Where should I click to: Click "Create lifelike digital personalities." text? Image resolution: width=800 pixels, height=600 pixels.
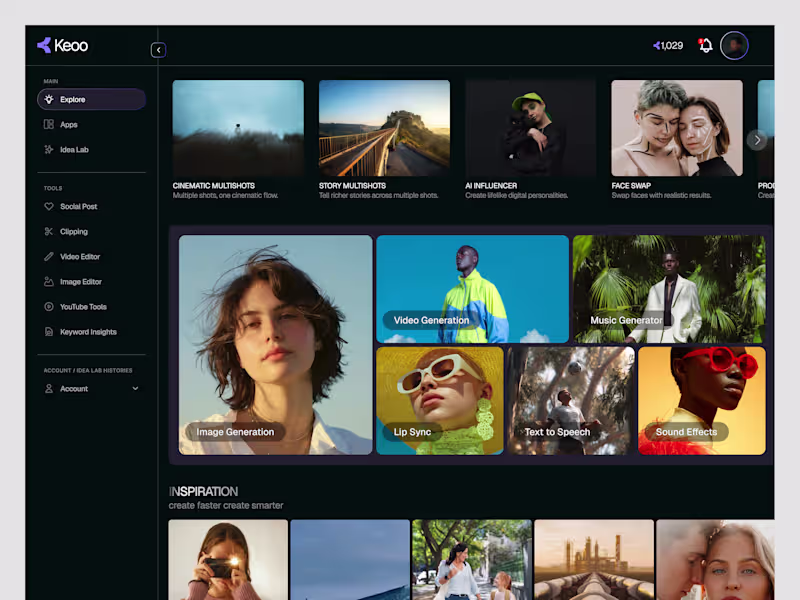coord(516,195)
